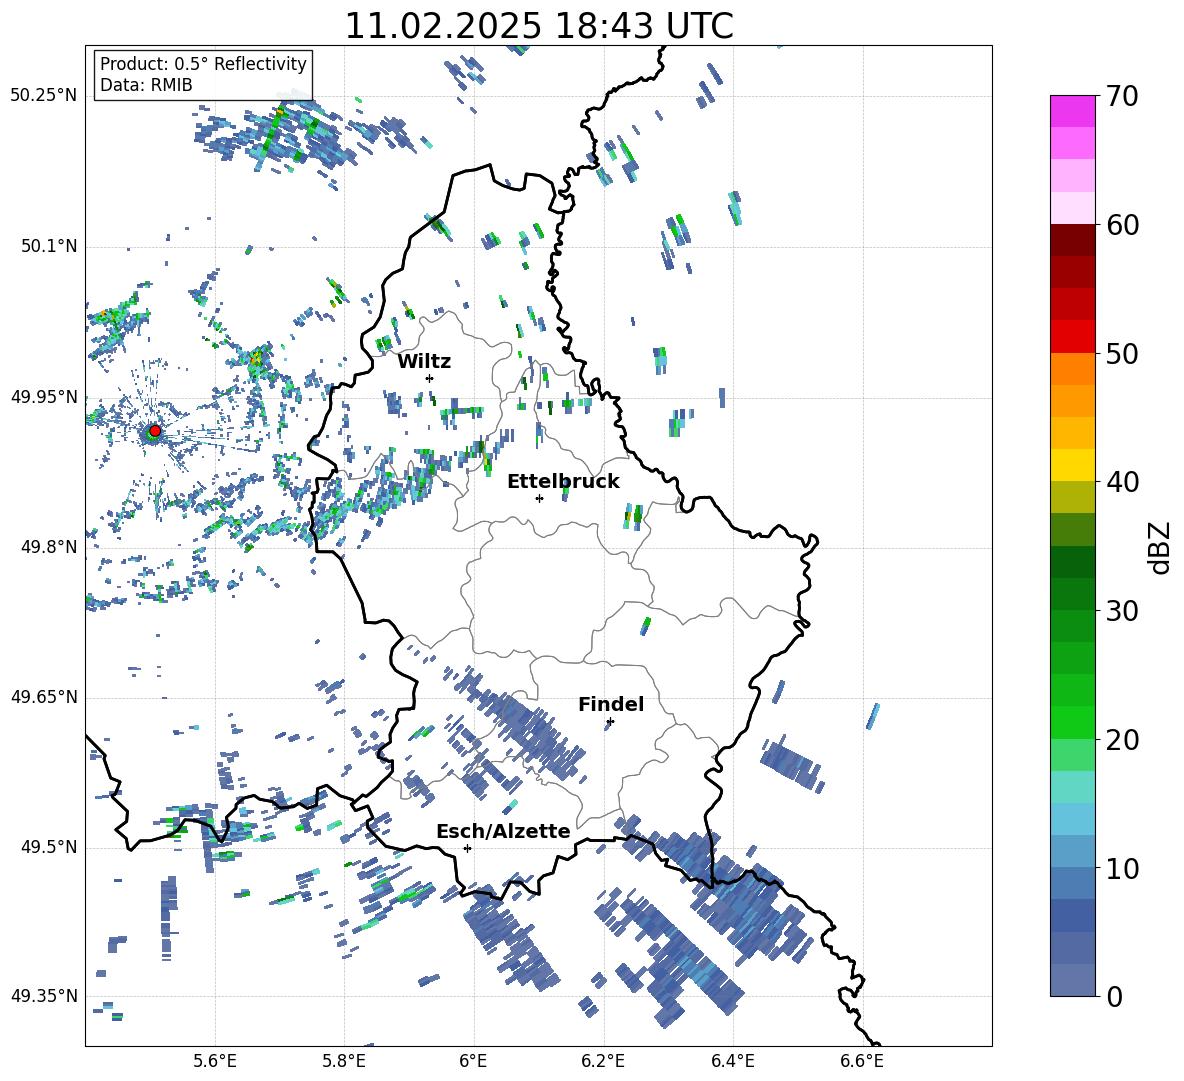Click the Wiltz station cross marker
This screenshot has height=1081, width=1184.
point(430,378)
